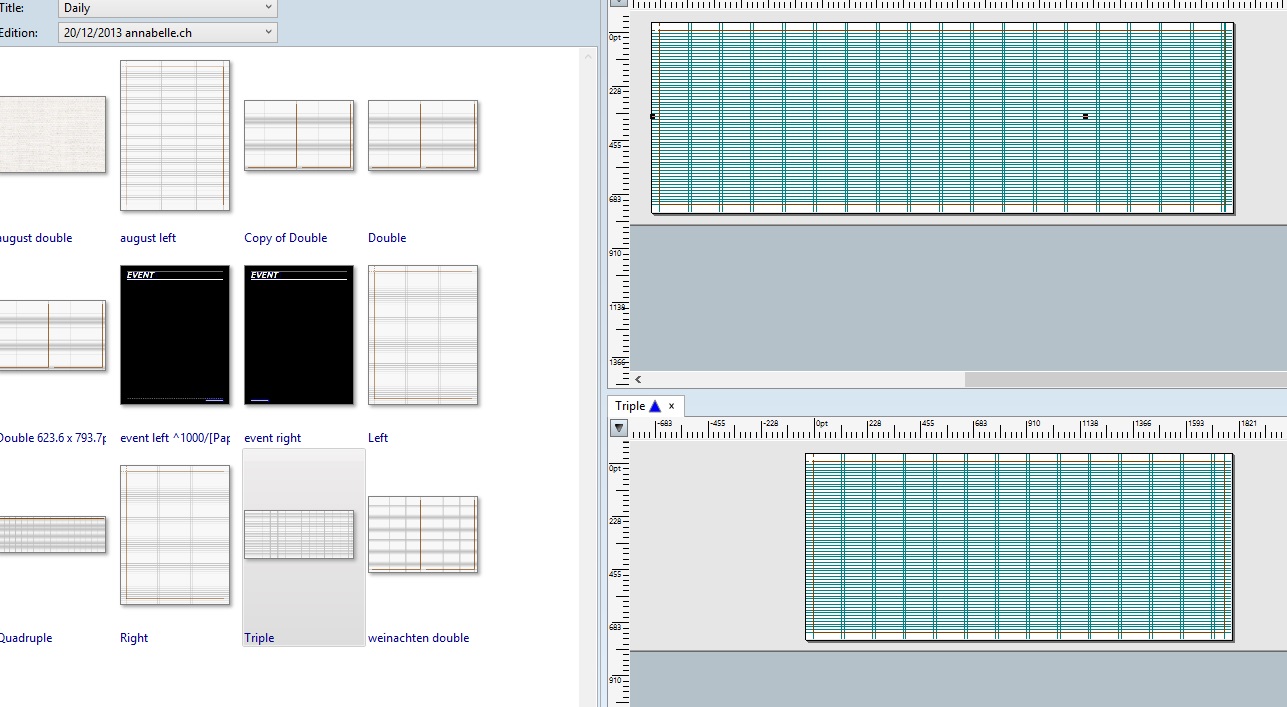This screenshot has height=707, width=1287.
Task: Select the Right template thumbnail
Action: coord(175,535)
